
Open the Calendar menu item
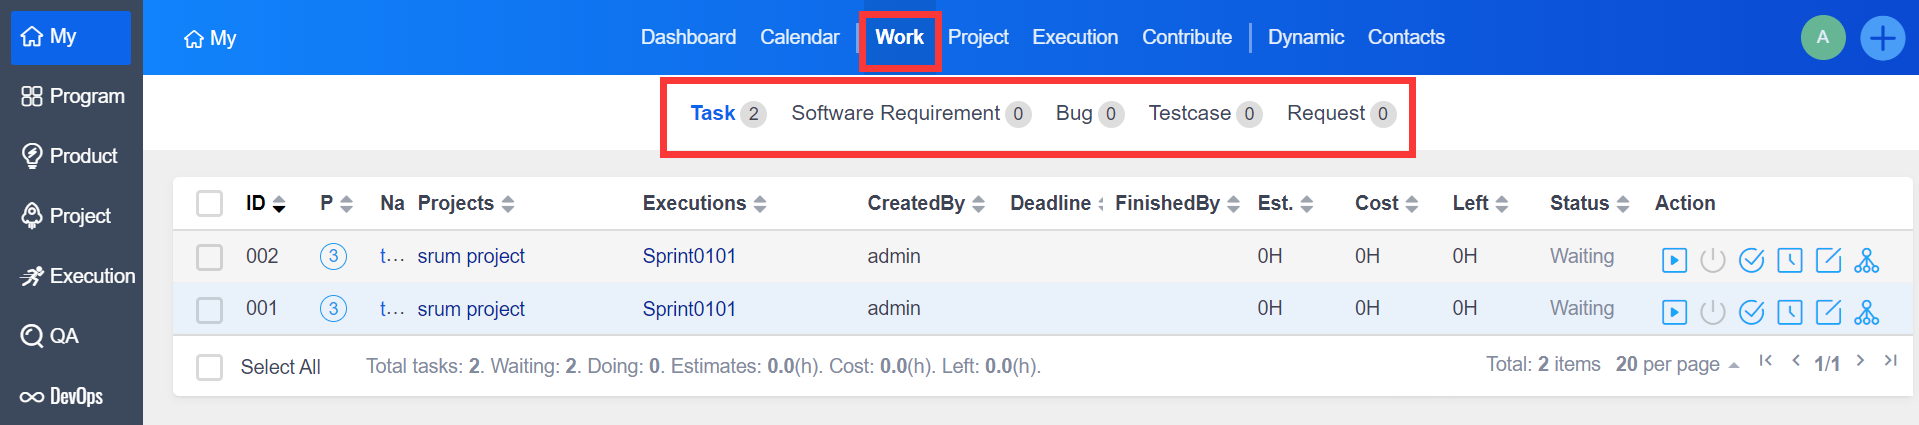[x=799, y=38]
